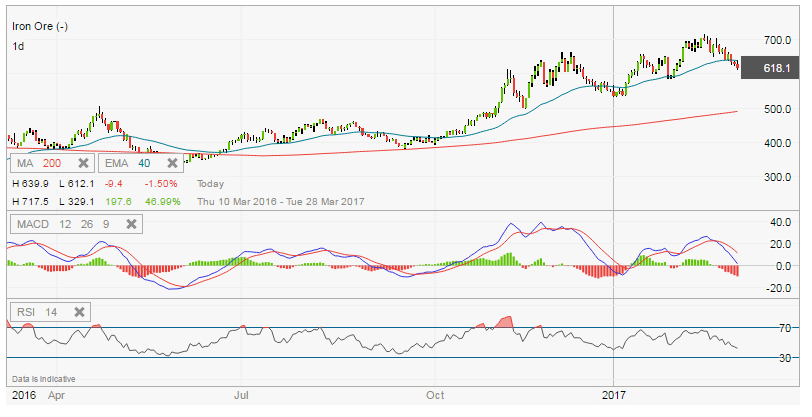This screenshot has width=812, height=417.
Task: Click the MACD zero line label 0.0
Action: (x=784, y=266)
